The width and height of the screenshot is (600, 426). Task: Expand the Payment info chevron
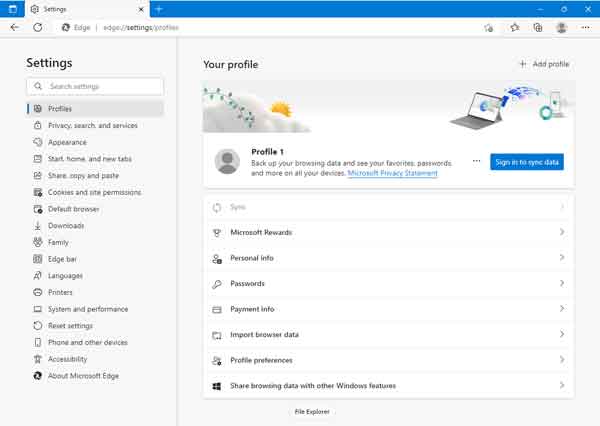pos(562,308)
